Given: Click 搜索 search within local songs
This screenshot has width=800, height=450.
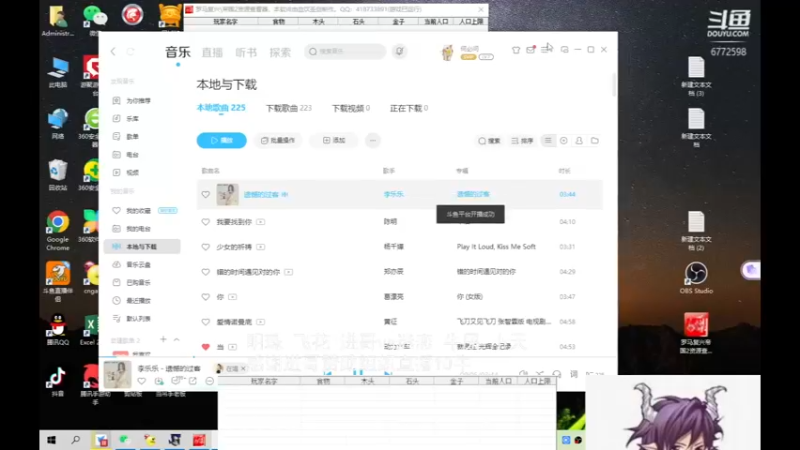Looking at the screenshot, I should pos(489,140).
